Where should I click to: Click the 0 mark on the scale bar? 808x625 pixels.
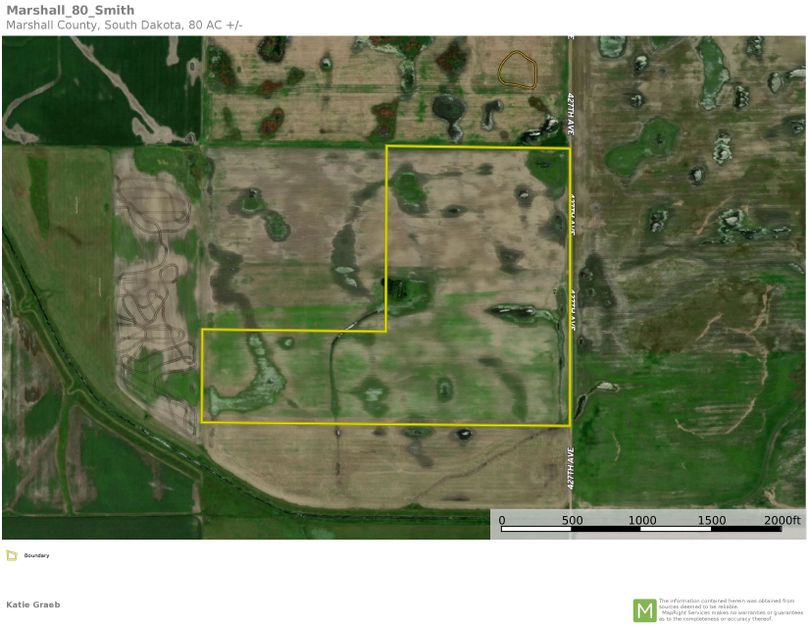tap(501, 520)
